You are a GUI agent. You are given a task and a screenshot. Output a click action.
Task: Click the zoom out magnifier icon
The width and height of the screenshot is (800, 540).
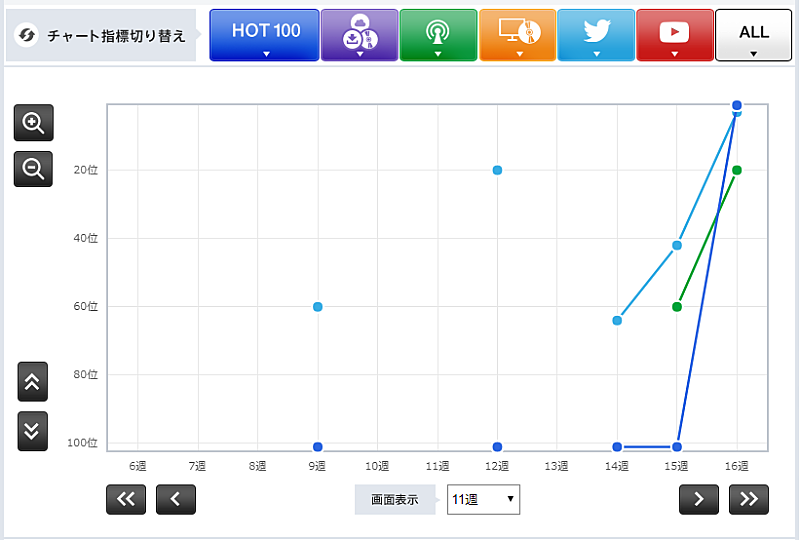[33, 169]
